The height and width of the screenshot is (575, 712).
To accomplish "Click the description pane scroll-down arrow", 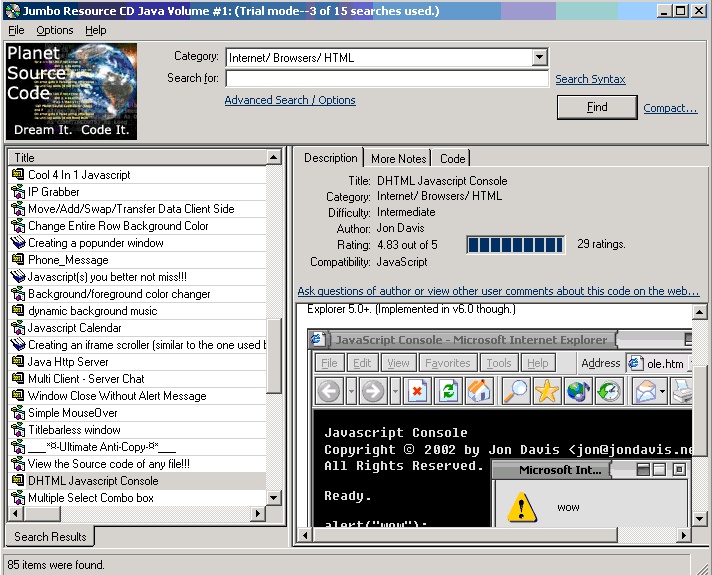I will click(699, 518).
